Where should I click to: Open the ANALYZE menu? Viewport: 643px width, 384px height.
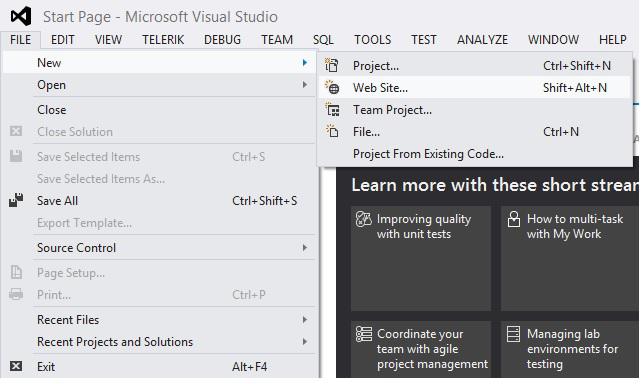click(x=482, y=40)
